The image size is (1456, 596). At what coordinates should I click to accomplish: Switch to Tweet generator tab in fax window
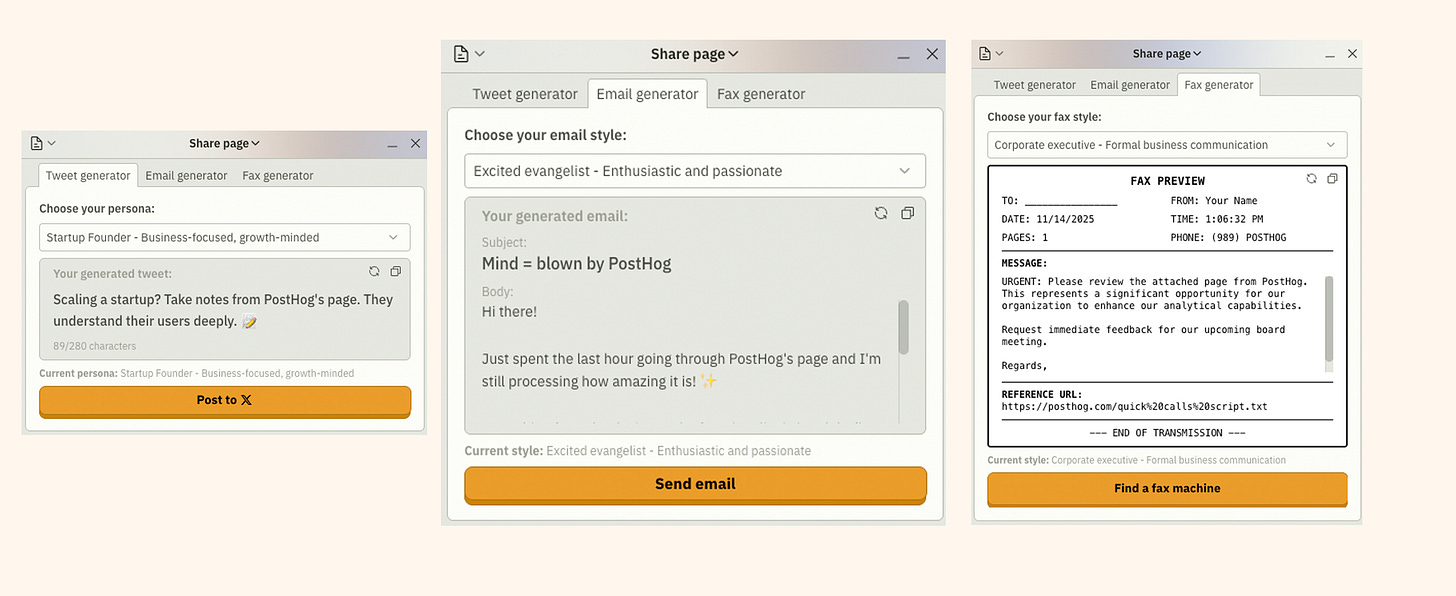[1035, 85]
